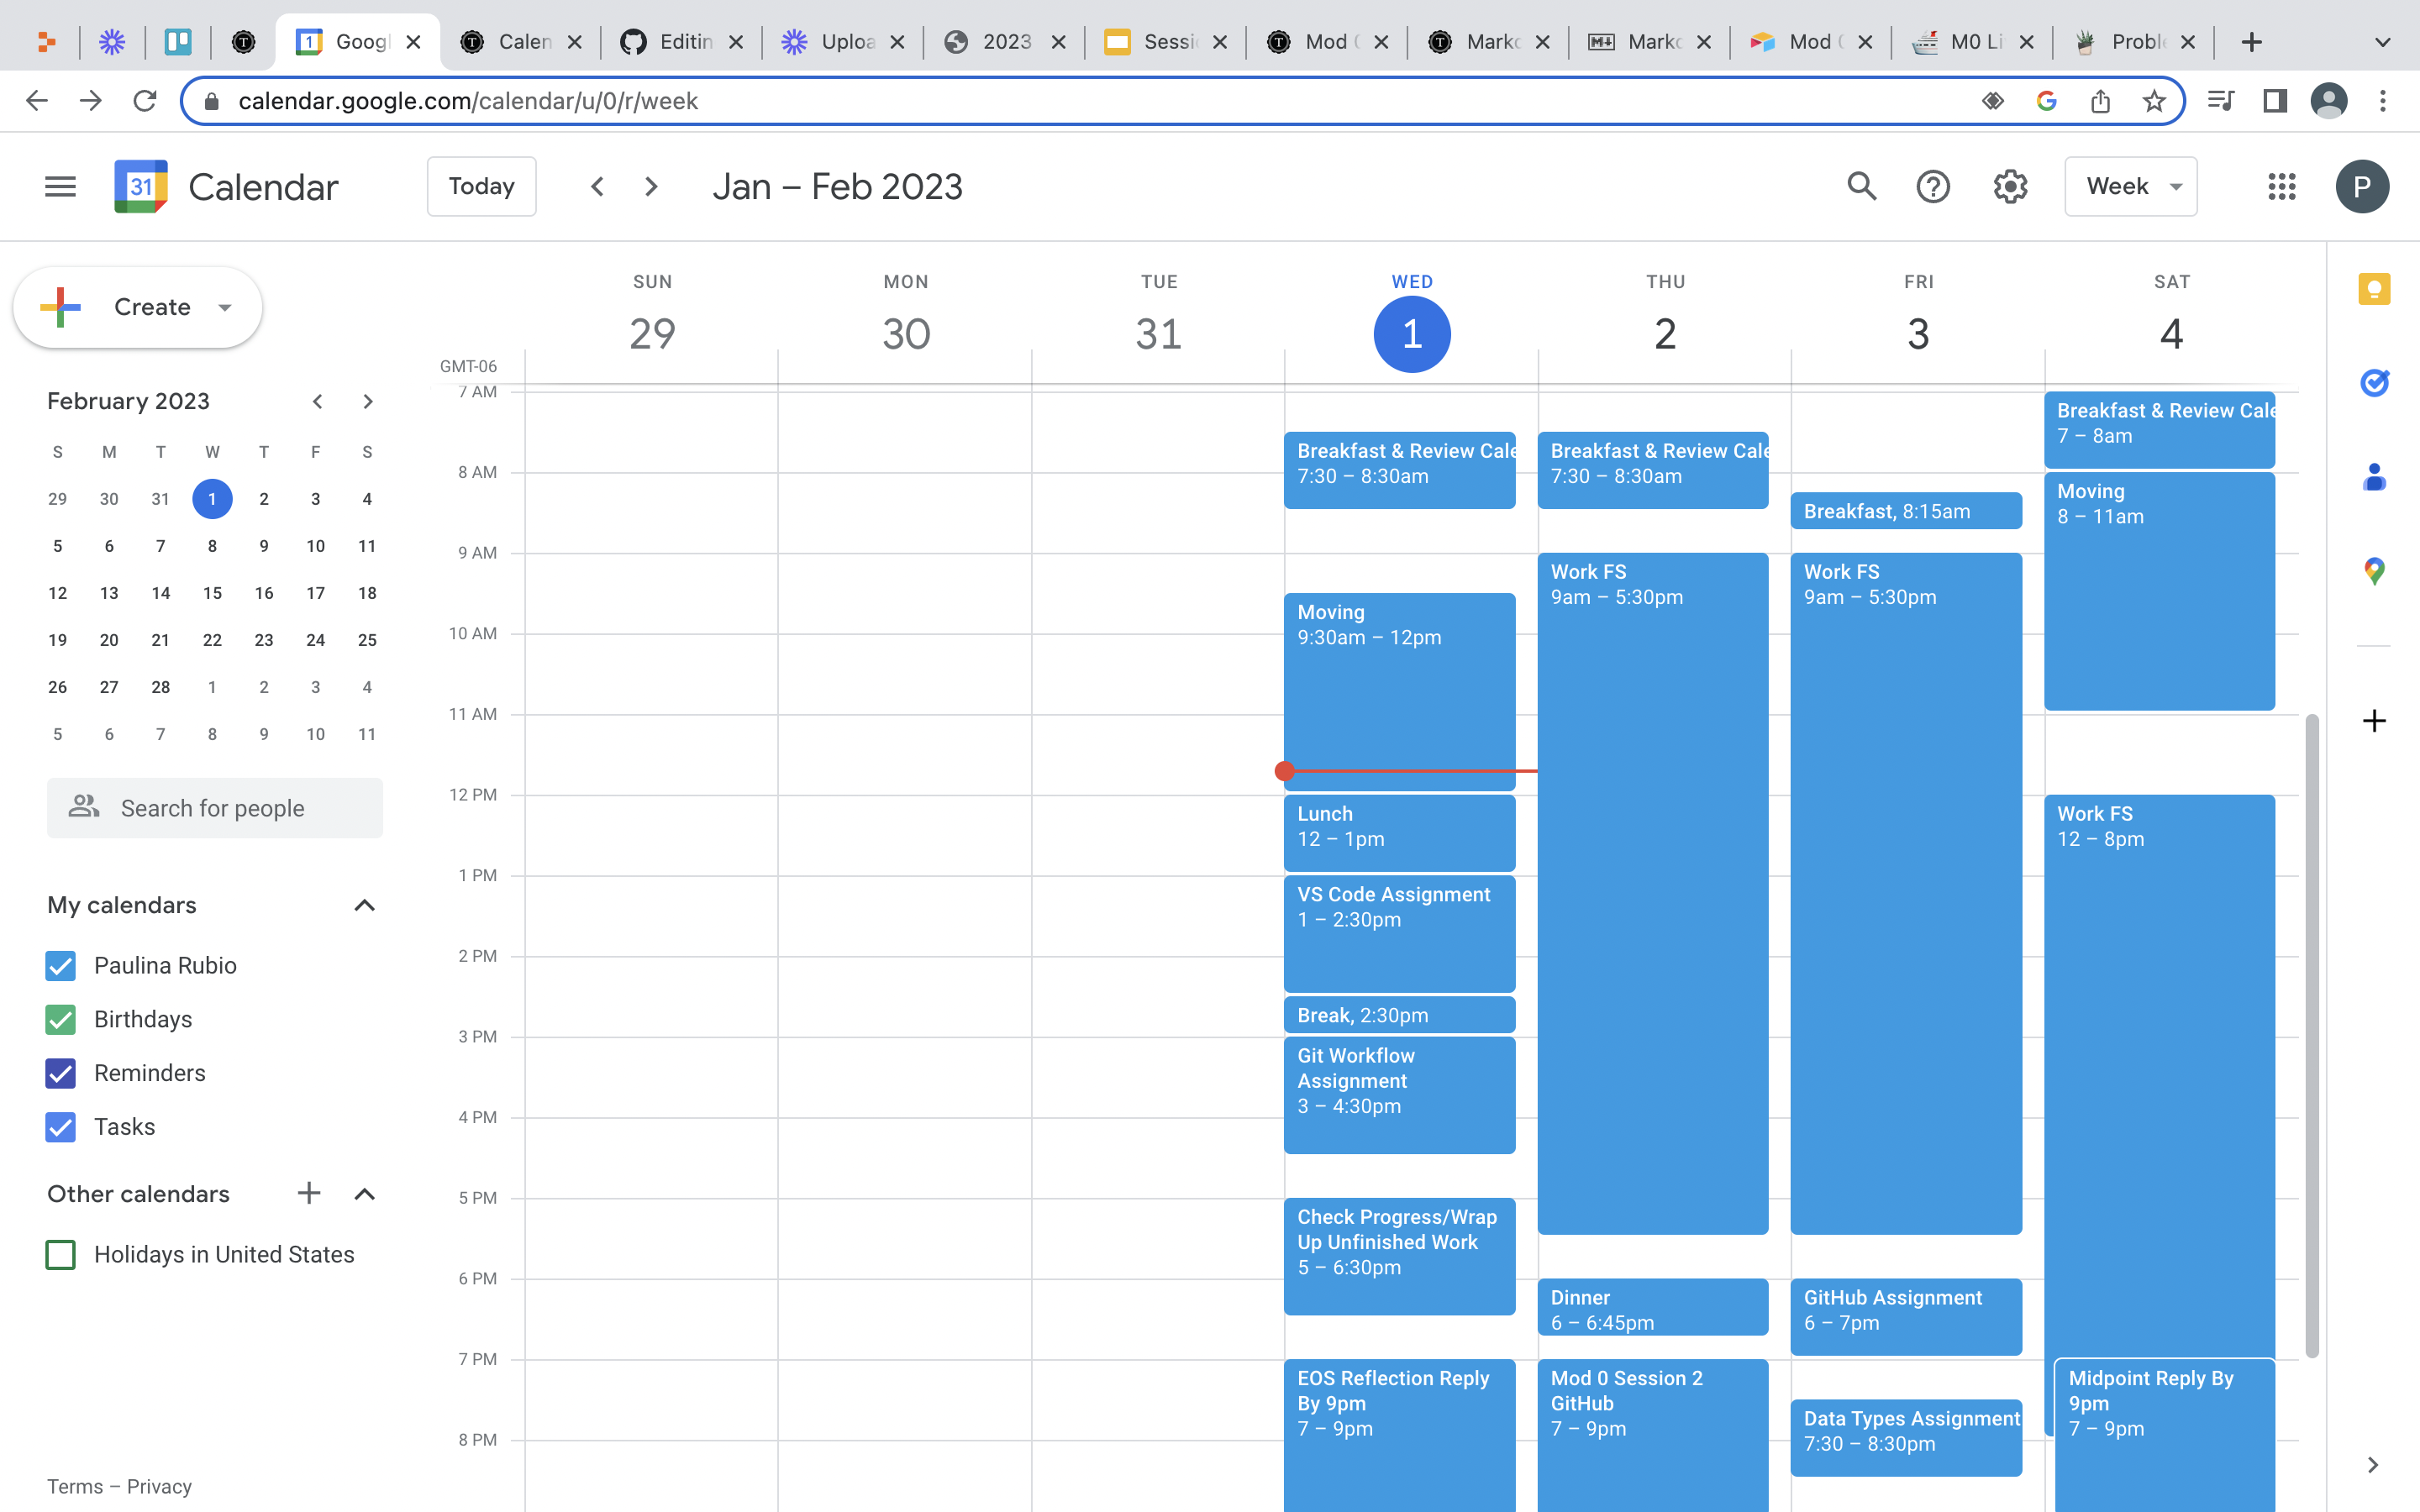Open the Terms link at bottom left
This screenshot has height=1512, width=2420.
coord(77,1486)
